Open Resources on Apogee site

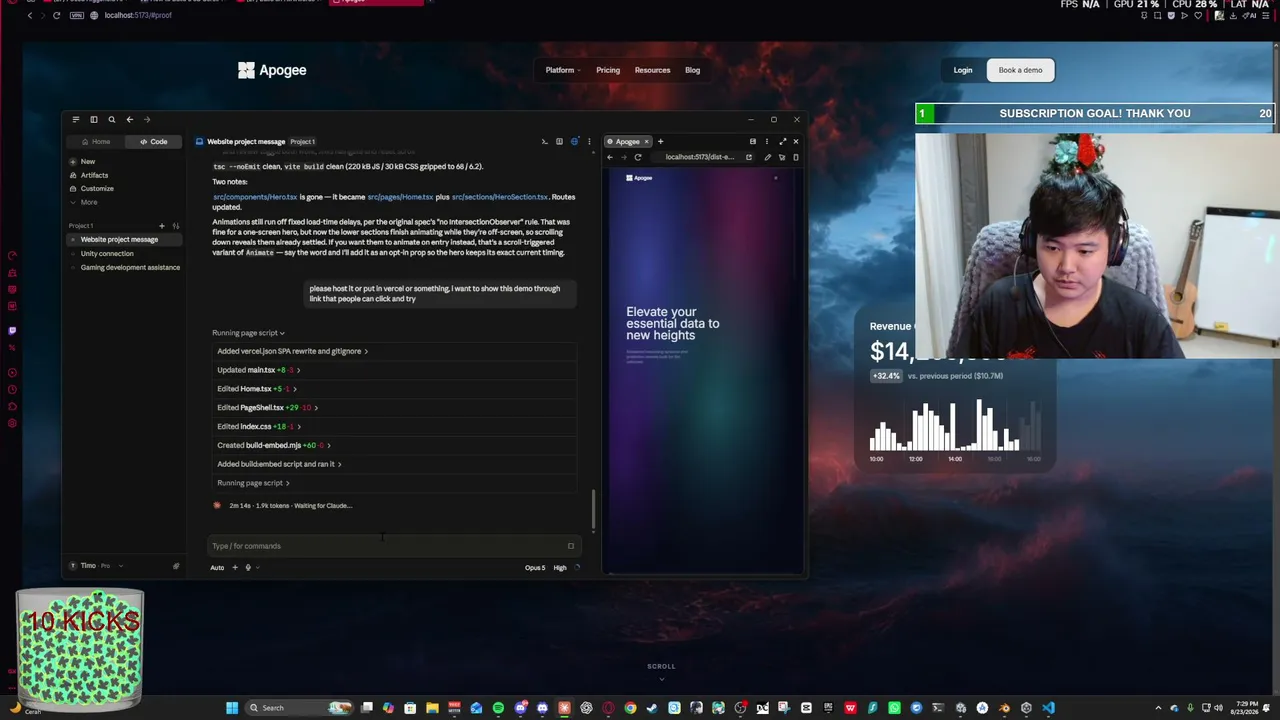point(652,70)
